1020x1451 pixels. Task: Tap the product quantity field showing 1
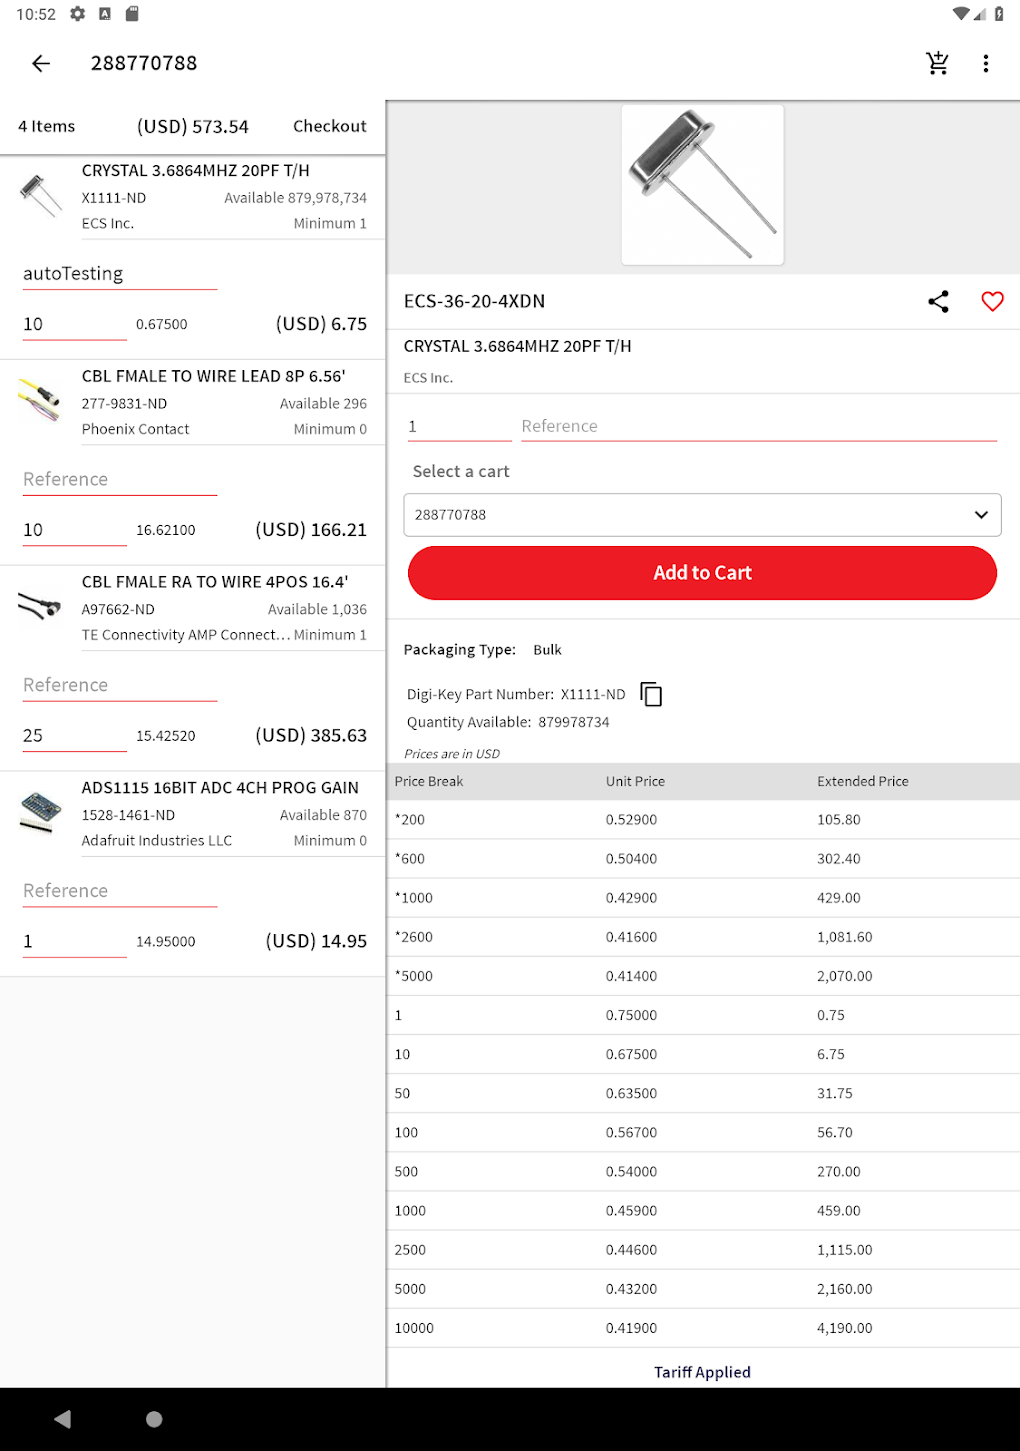pyautogui.click(x=459, y=426)
